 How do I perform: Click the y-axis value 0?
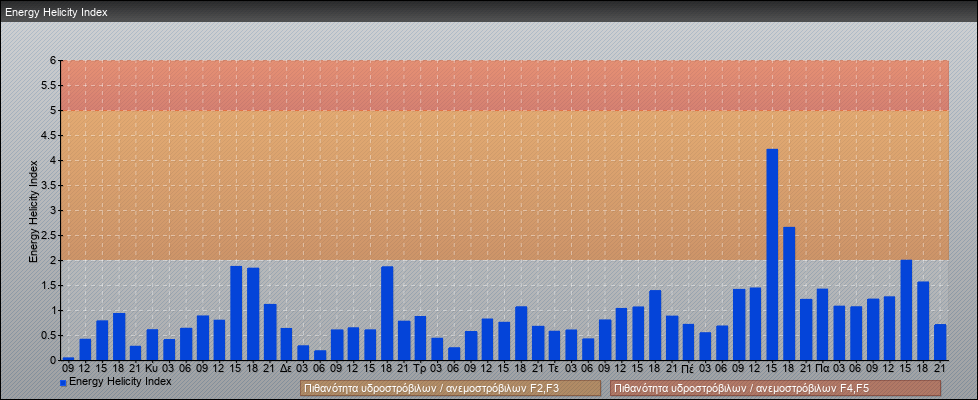53,360
